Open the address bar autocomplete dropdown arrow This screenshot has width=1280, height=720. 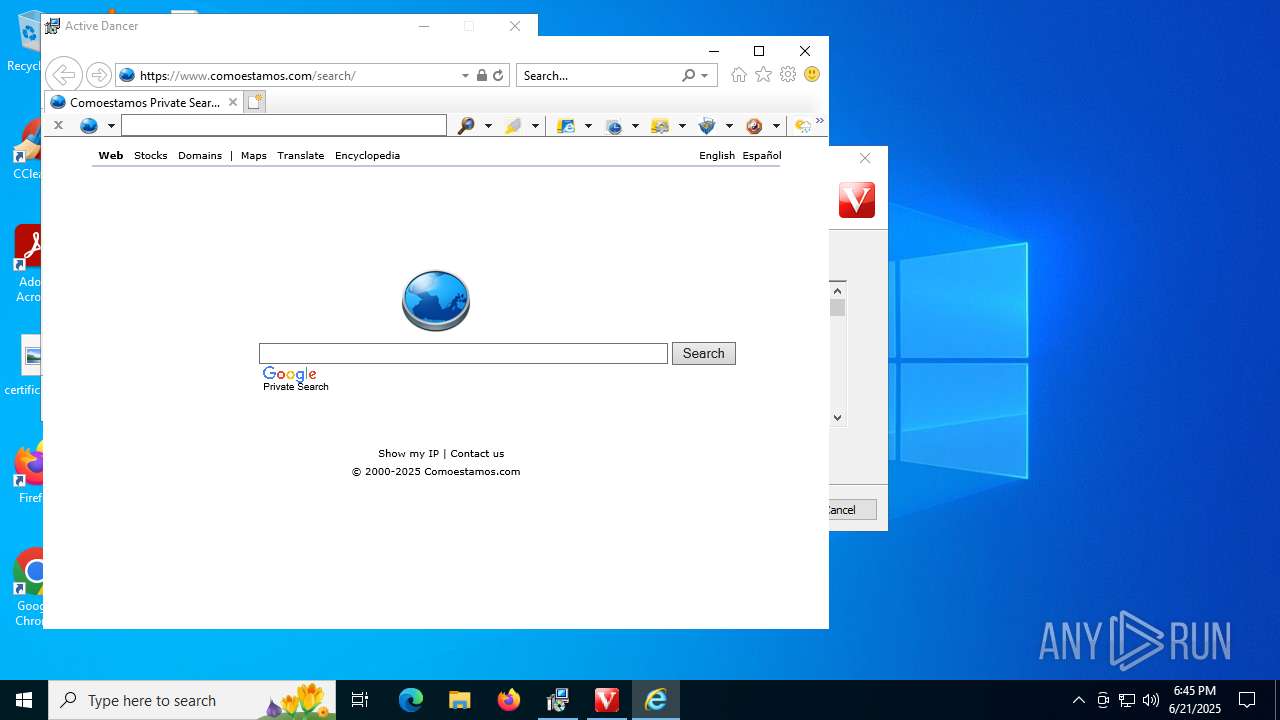point(465,75)
